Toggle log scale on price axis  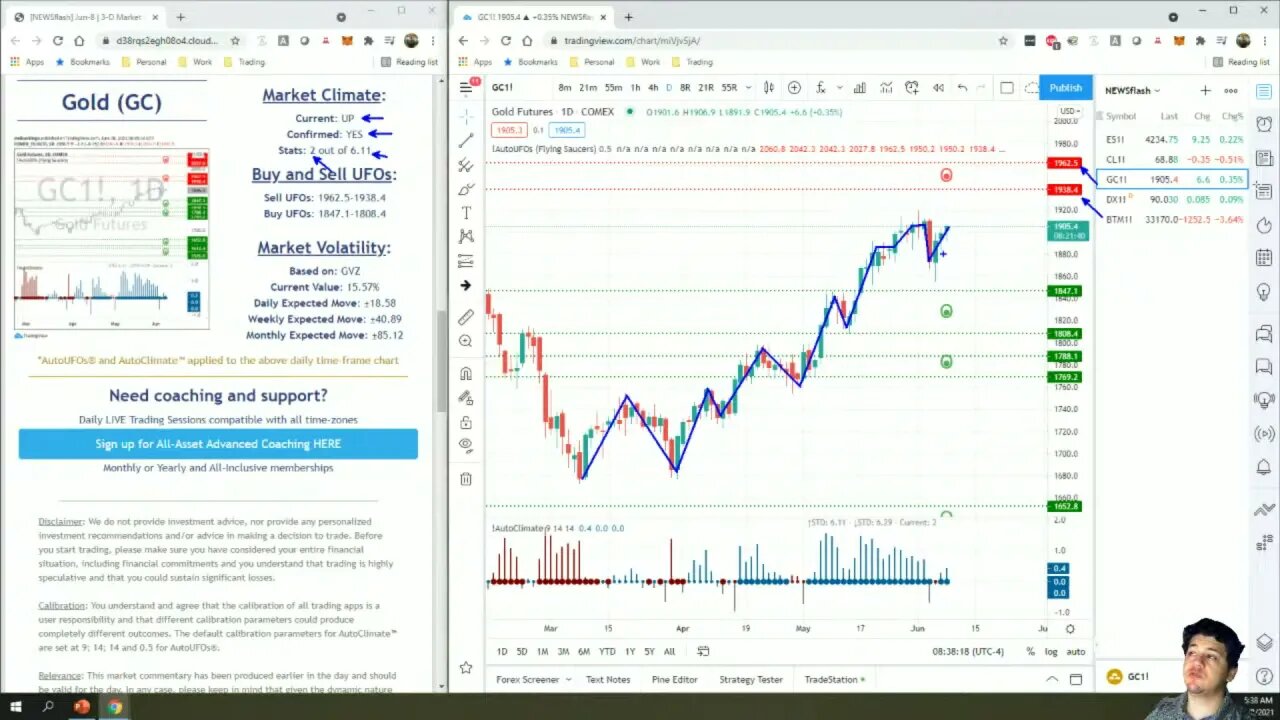coord(1051,652)
